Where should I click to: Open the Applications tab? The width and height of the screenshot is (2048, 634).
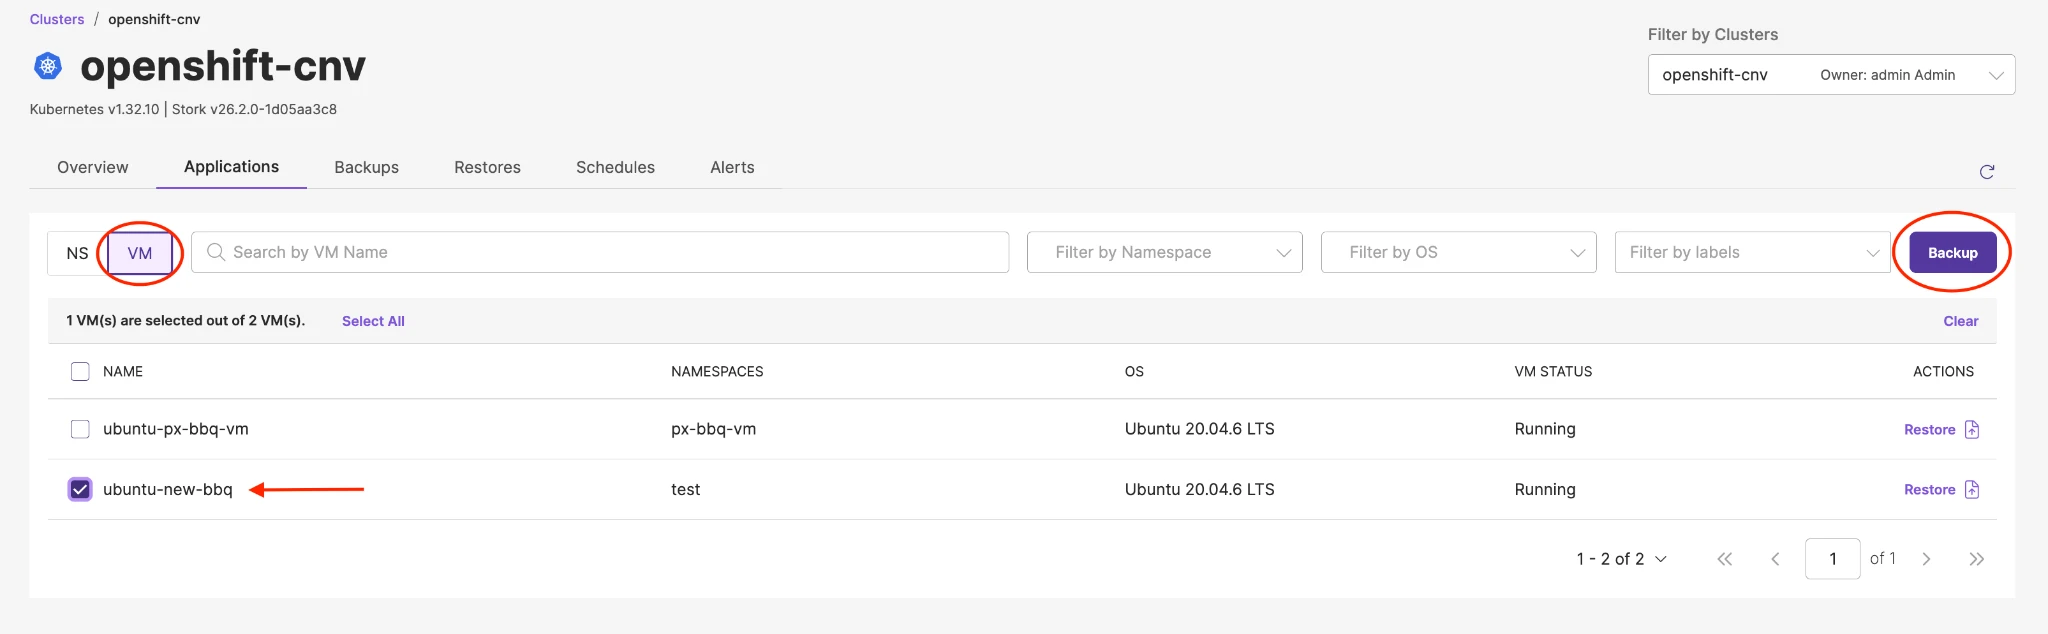click(x=231, y=167)
